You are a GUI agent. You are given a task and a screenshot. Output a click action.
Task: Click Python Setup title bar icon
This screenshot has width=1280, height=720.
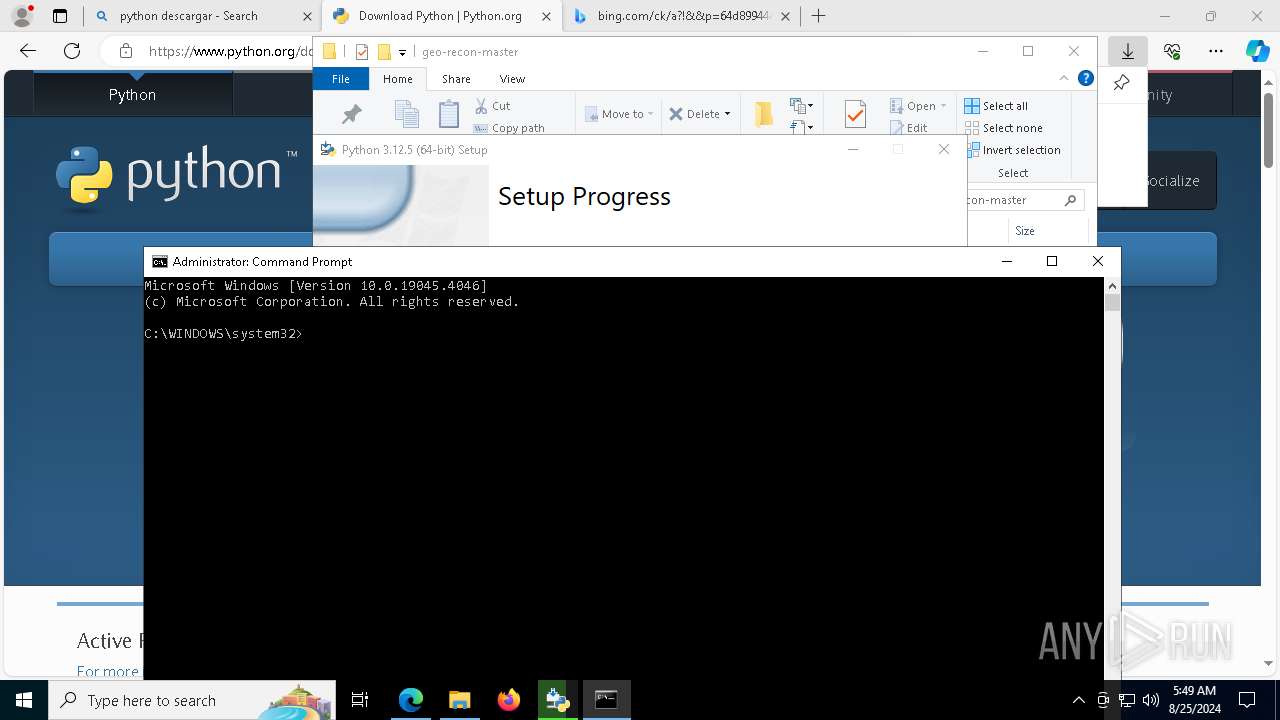coord(327,149)
